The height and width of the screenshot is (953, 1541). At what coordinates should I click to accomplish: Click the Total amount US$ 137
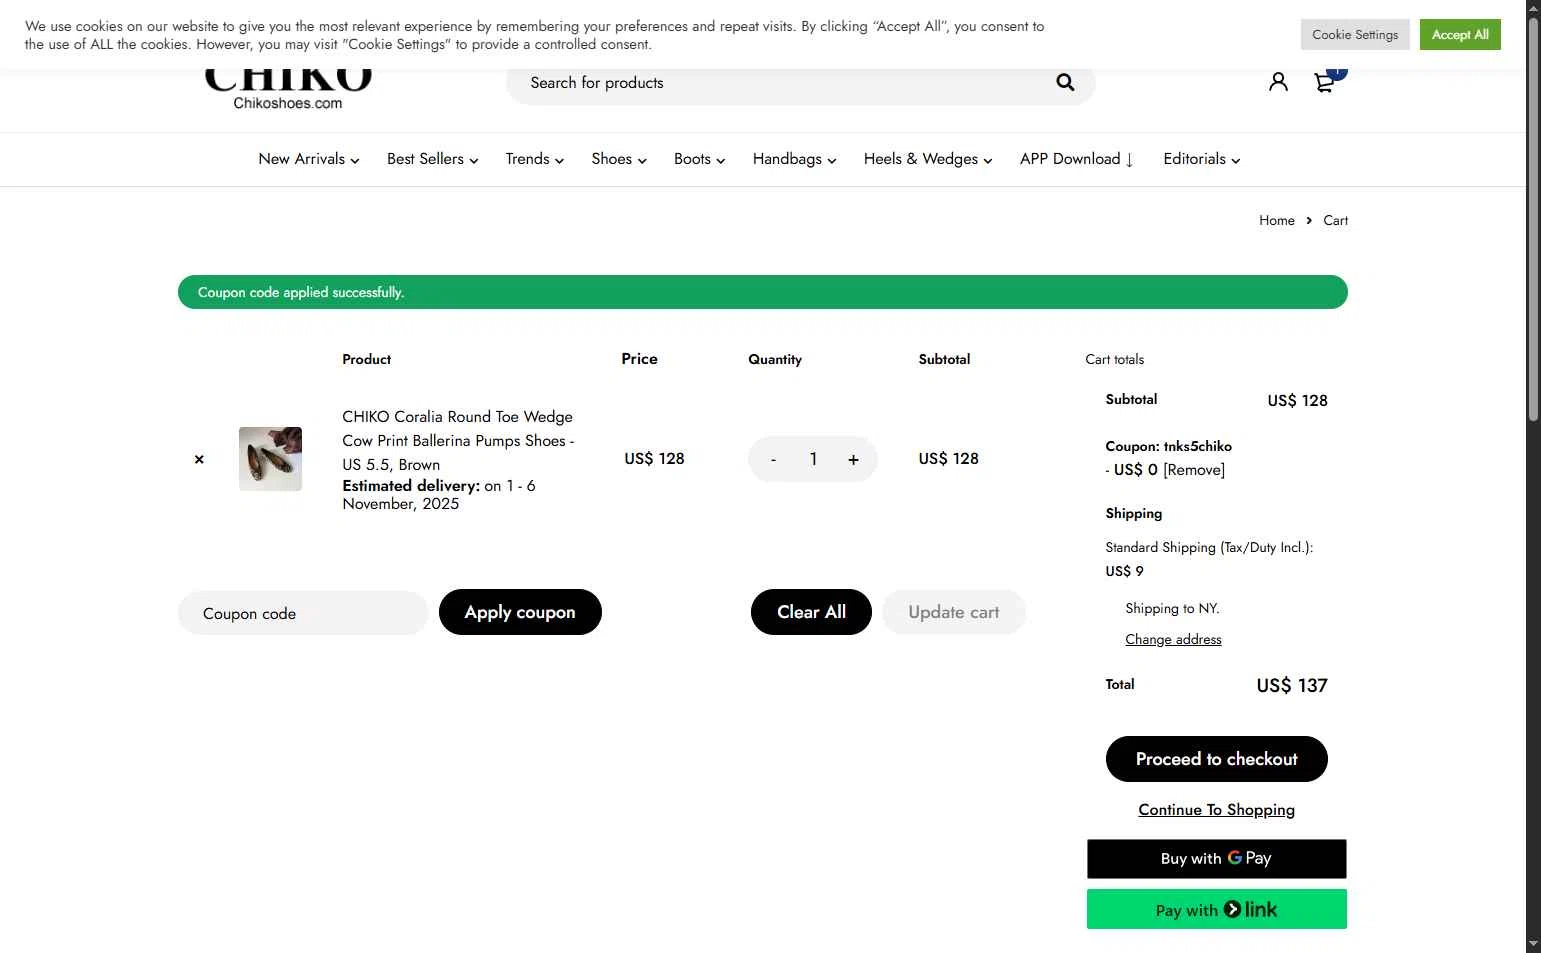point(1291,685)
